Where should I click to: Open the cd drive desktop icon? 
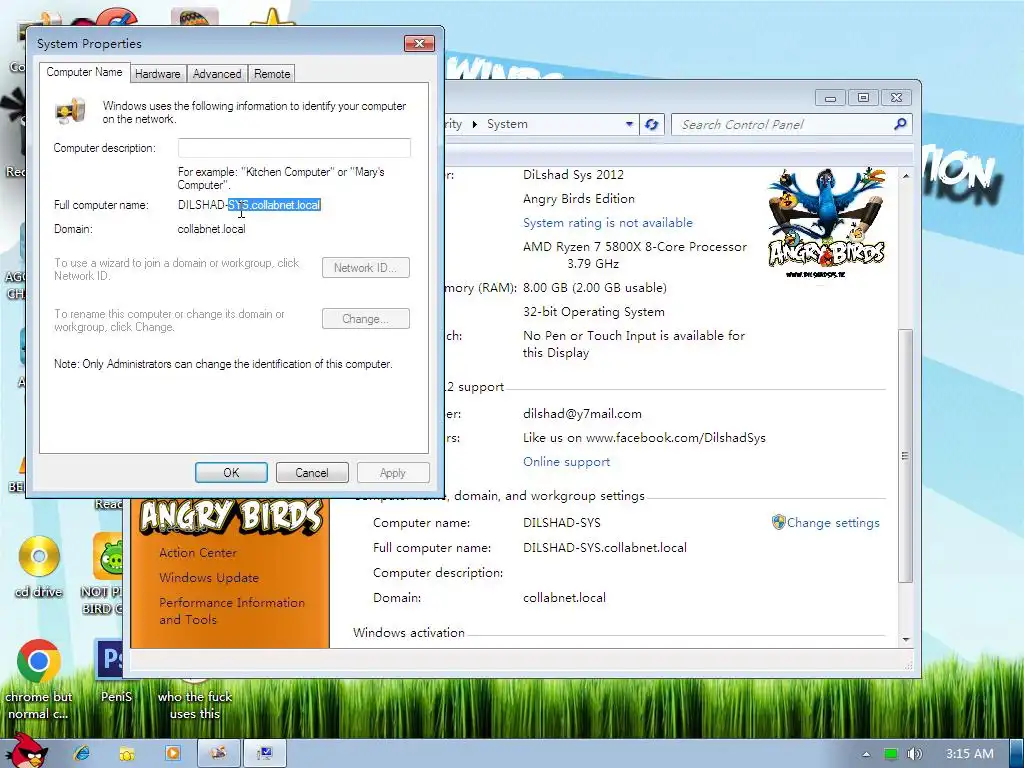(39, 567)
